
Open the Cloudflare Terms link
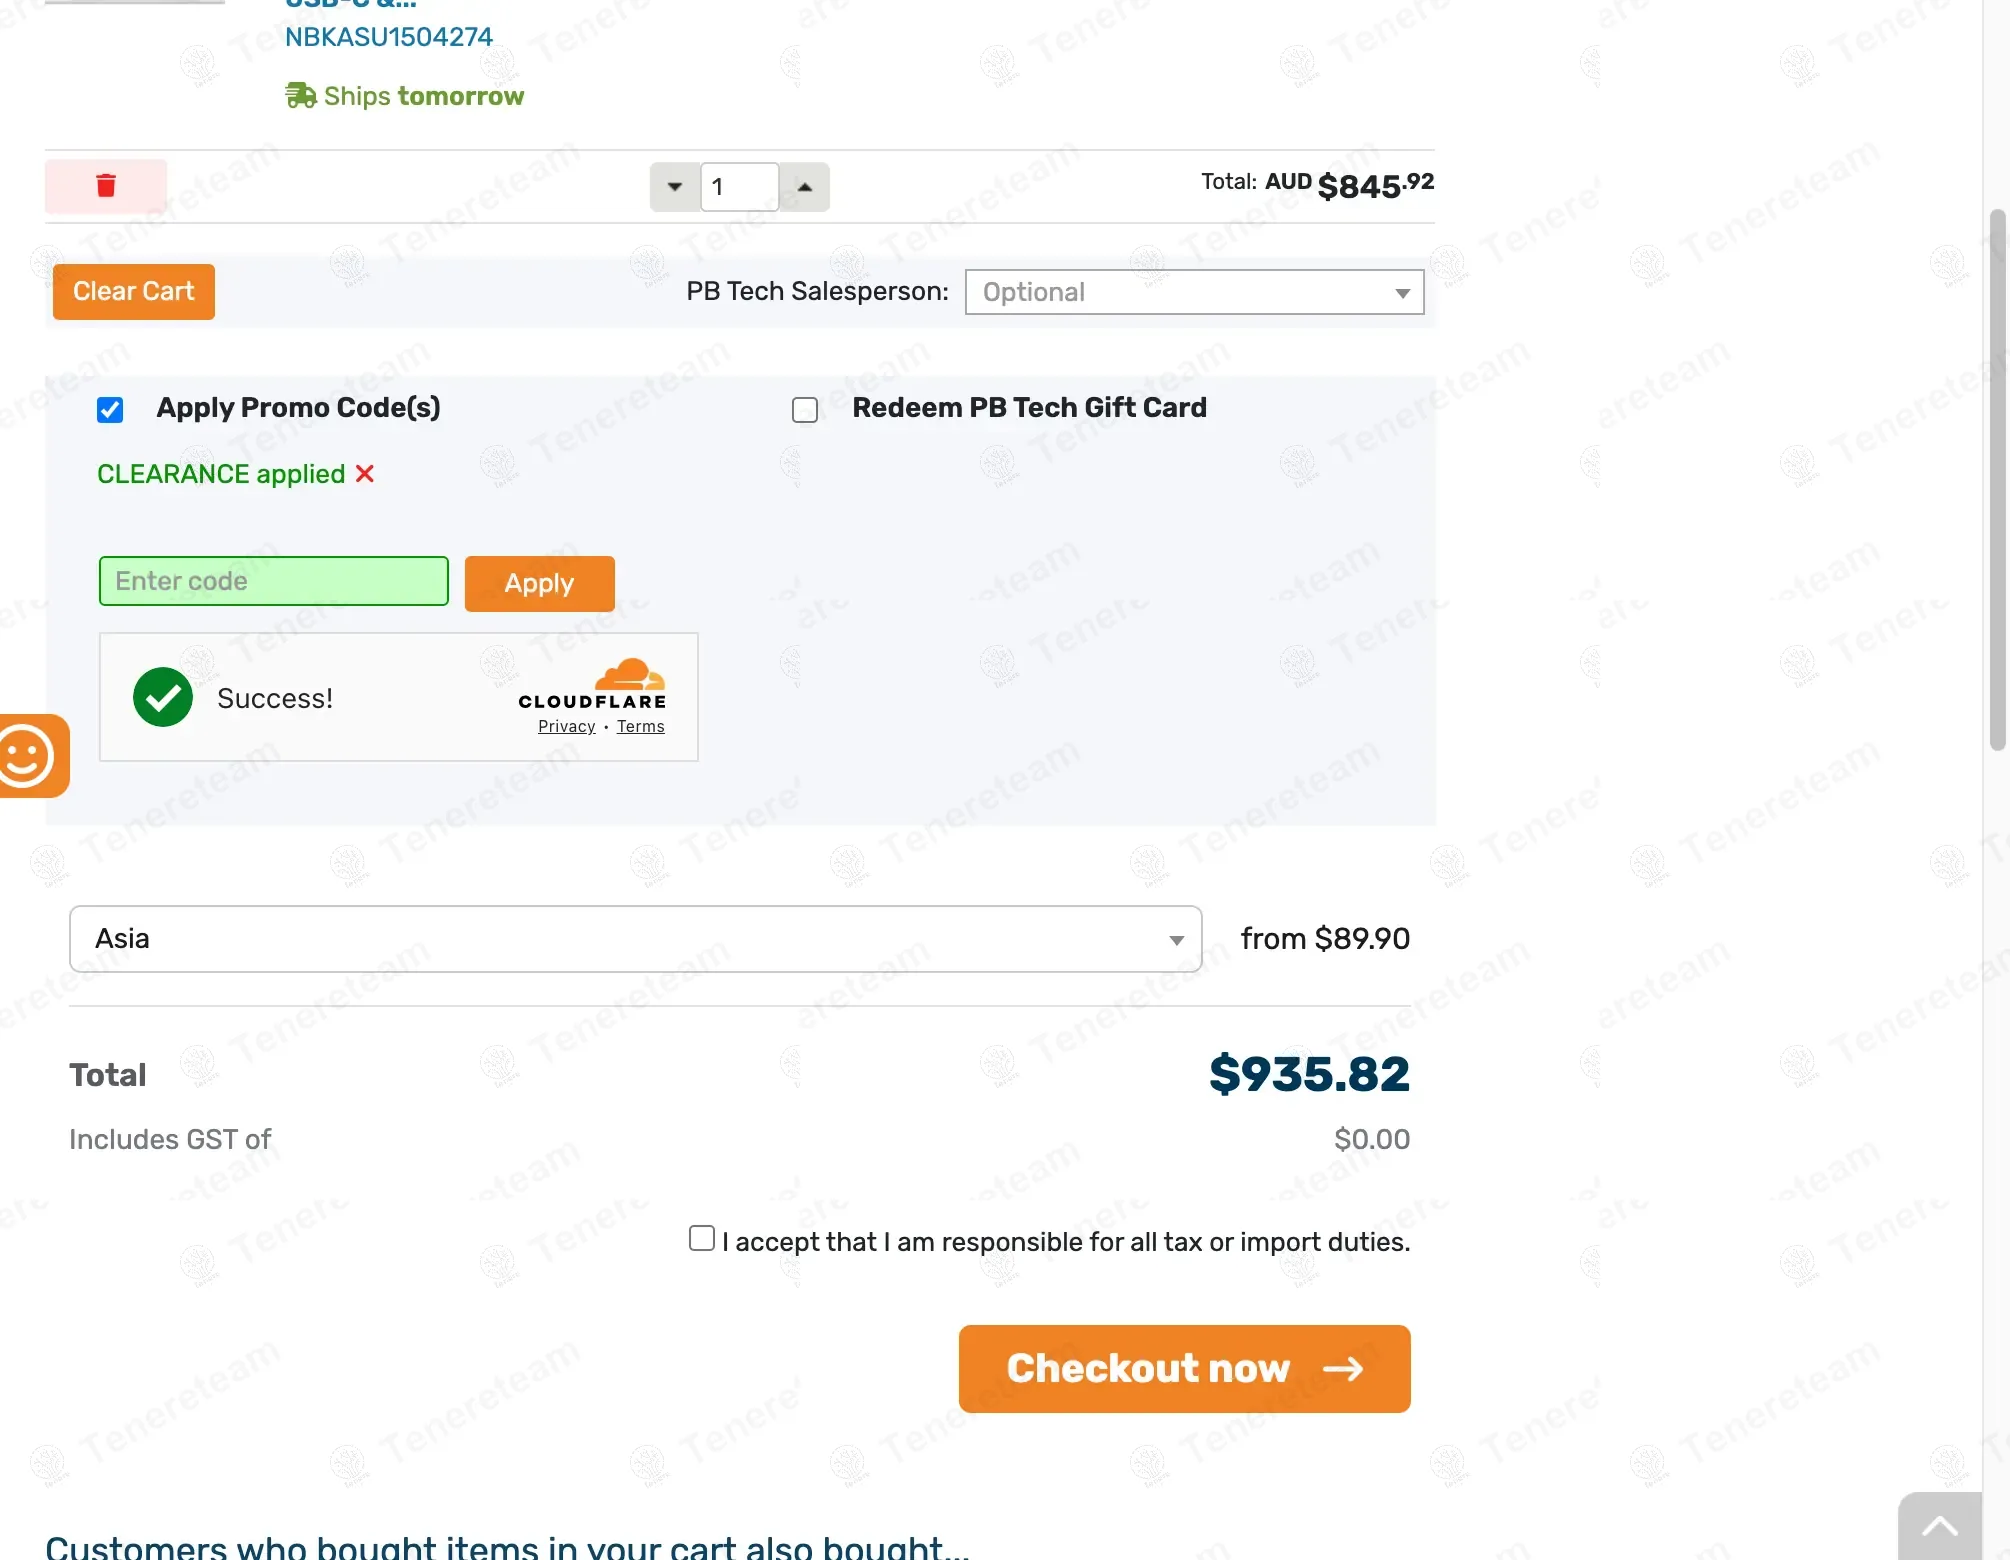click(640, 727)
